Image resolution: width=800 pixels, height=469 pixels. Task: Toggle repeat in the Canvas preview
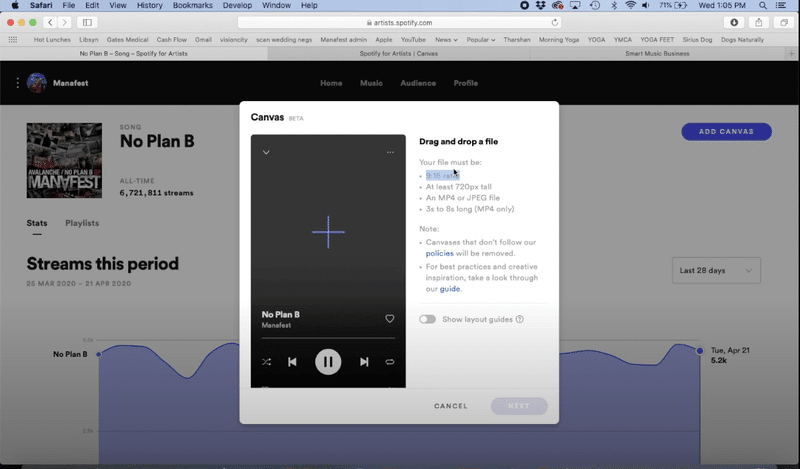[390, 362]
